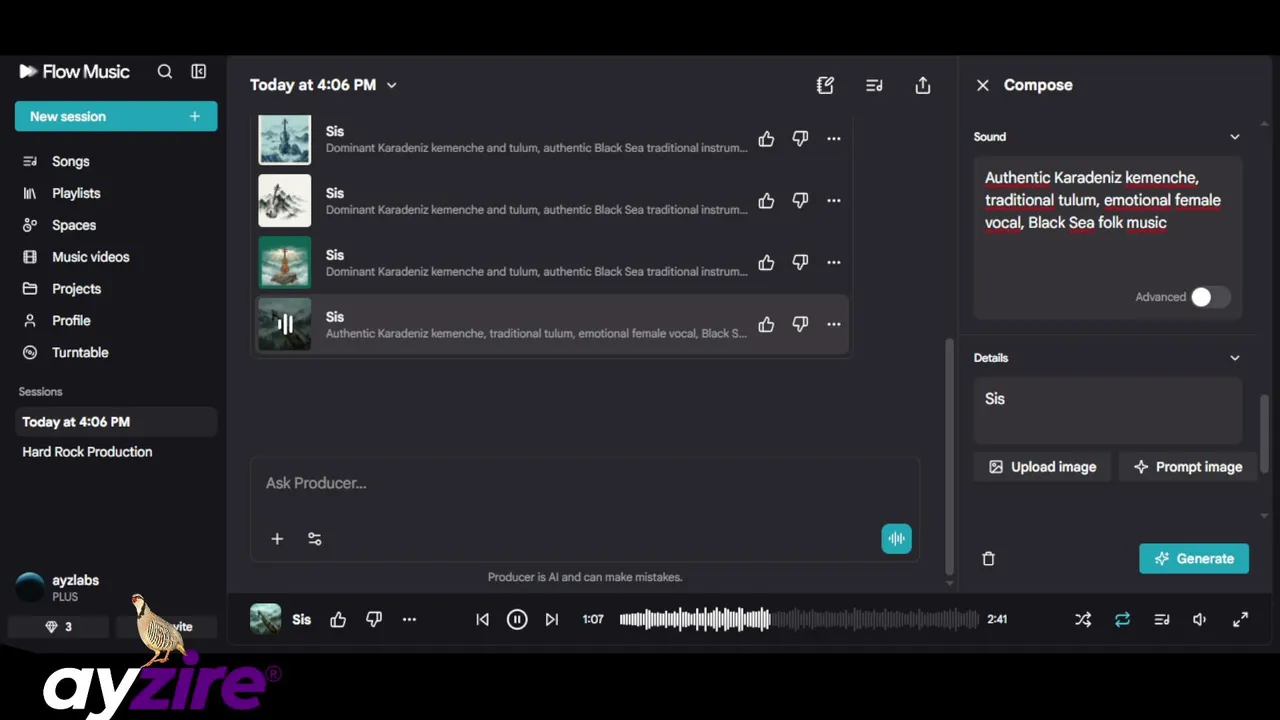Pause the playing Sis track from its thumbnail
The width and height of the screenshot is (1280, 720).
[285, 324]
